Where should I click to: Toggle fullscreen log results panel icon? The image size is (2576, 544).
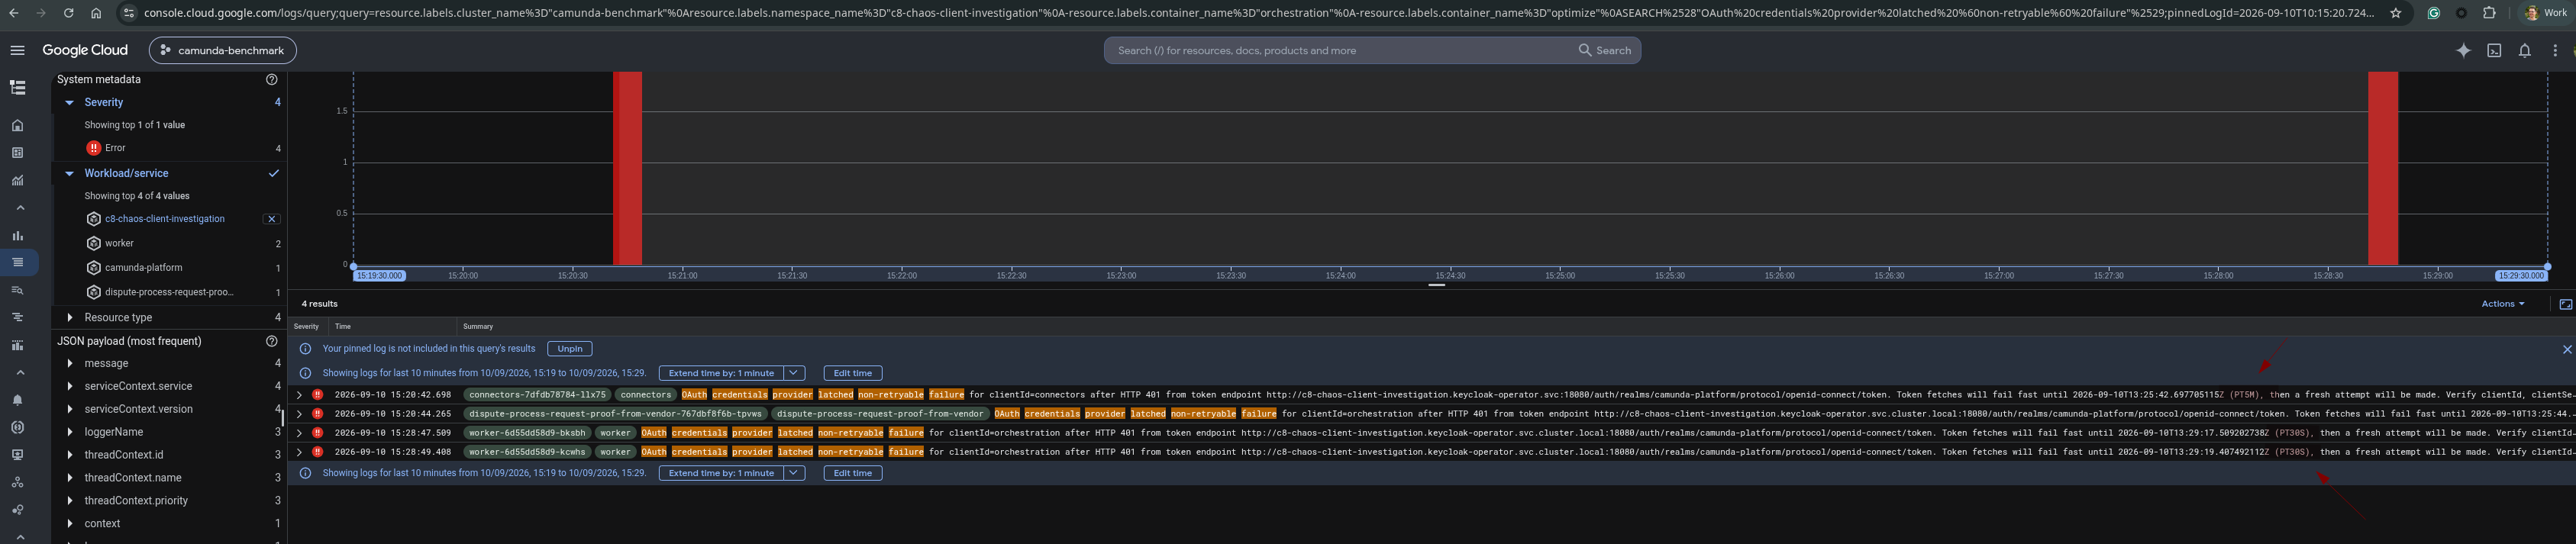point(2565,304)
